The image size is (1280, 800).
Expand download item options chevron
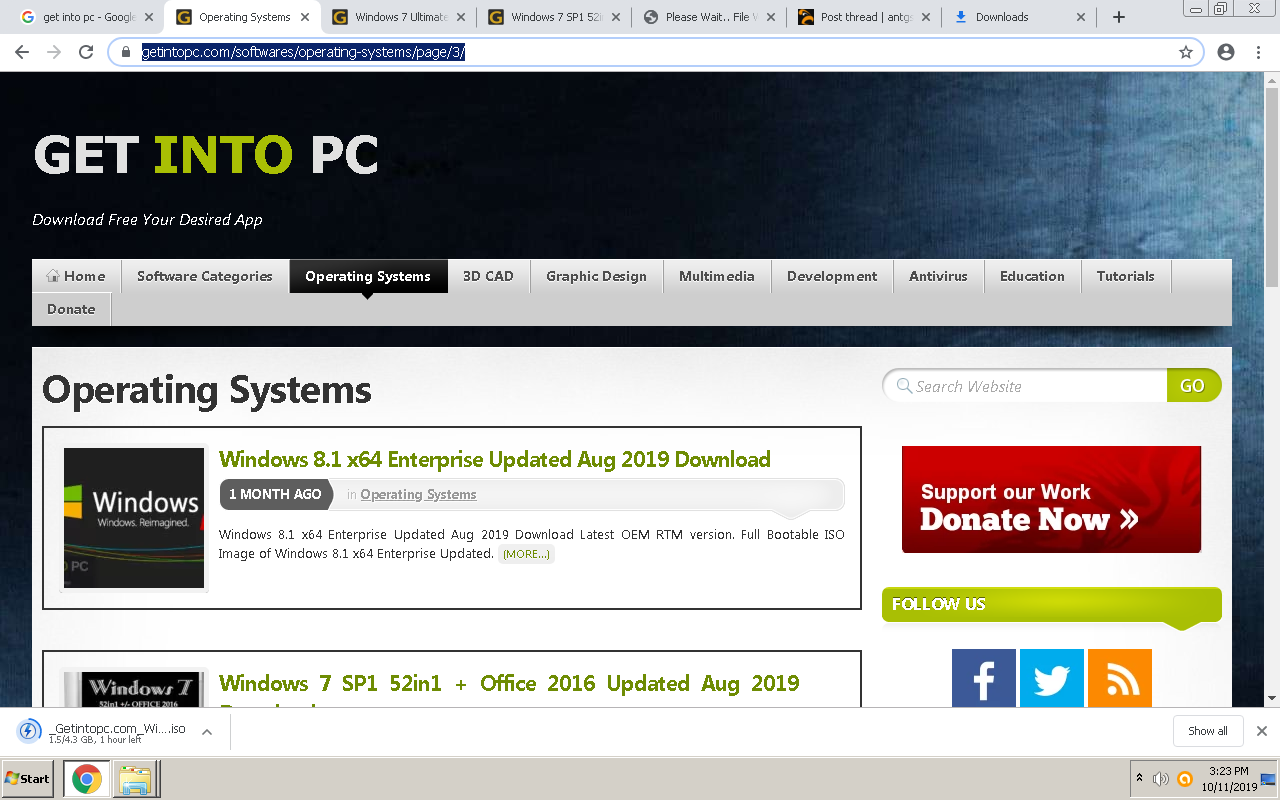pyautogui.click(x=207, y=732)
